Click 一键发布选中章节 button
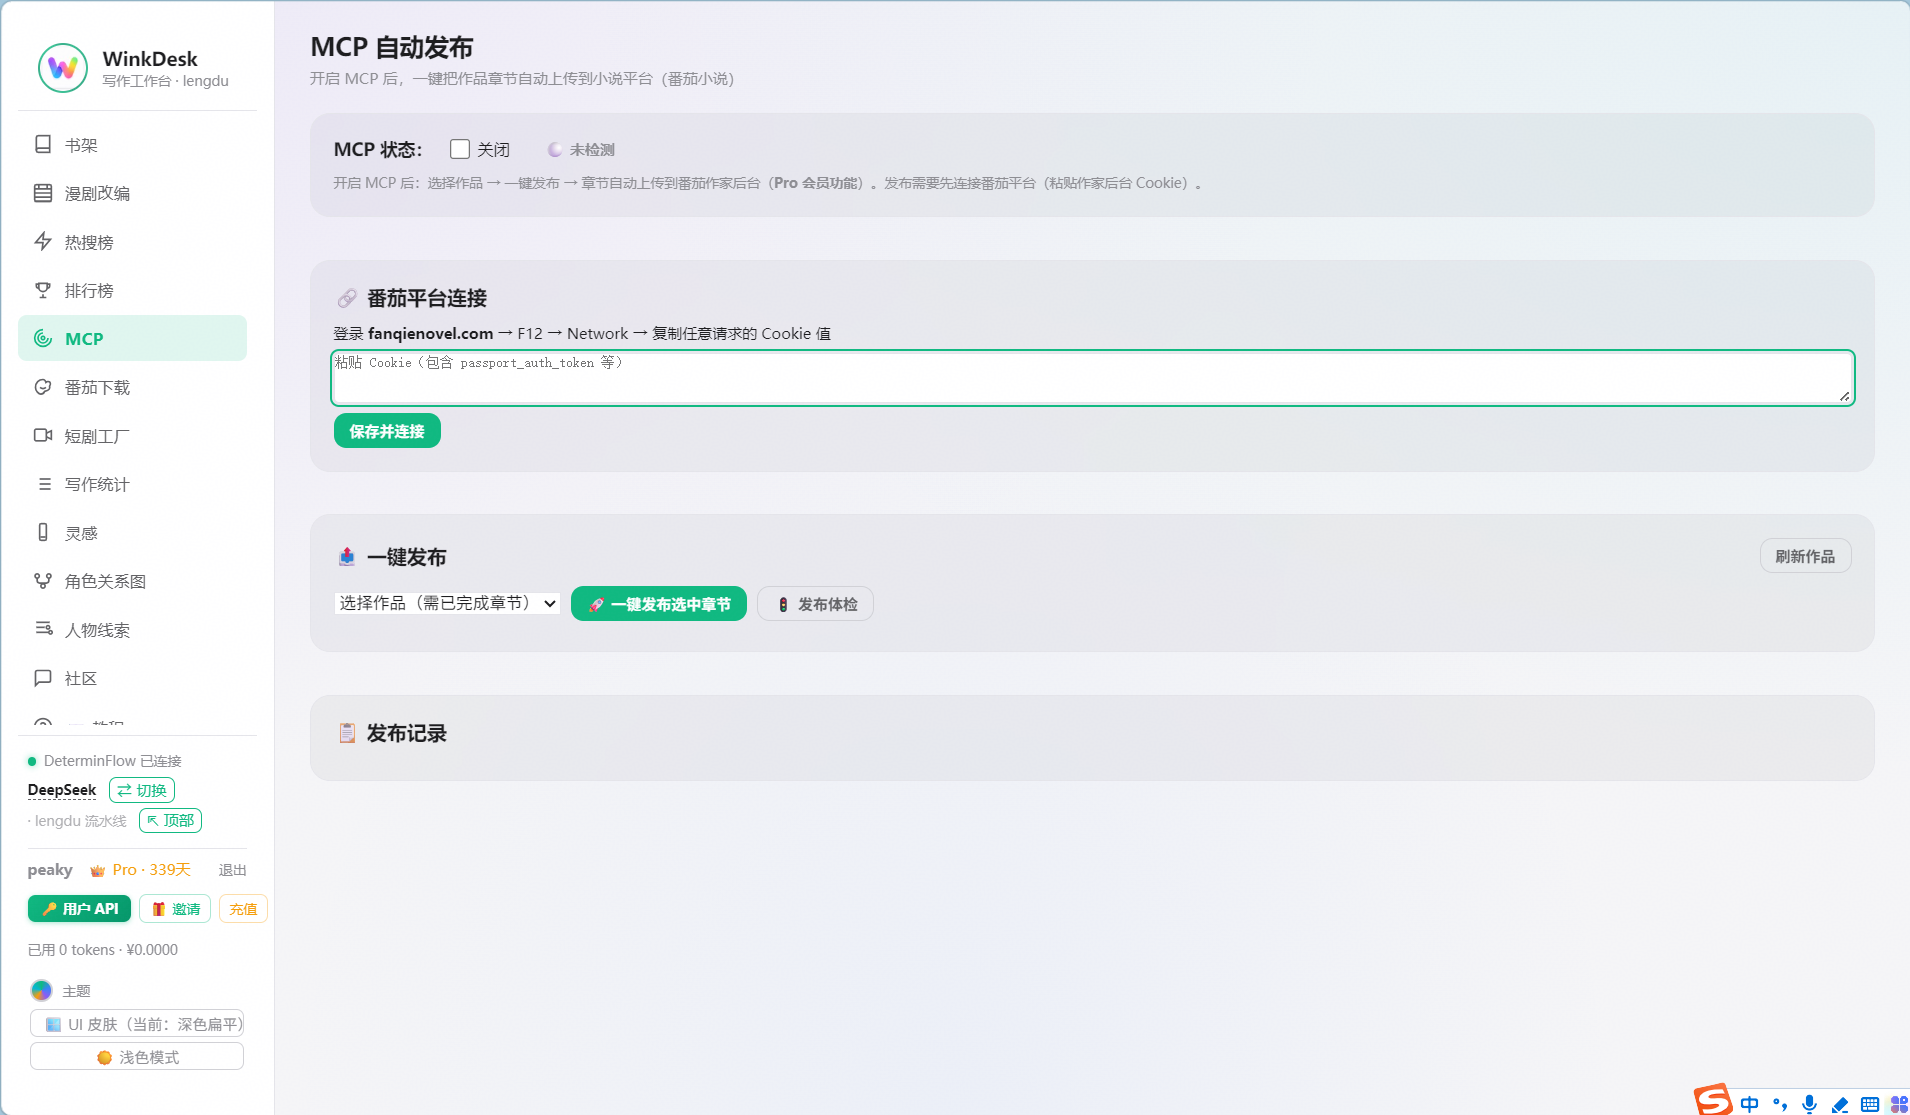The image size is (1910, 1115). (x=659, y=604)
